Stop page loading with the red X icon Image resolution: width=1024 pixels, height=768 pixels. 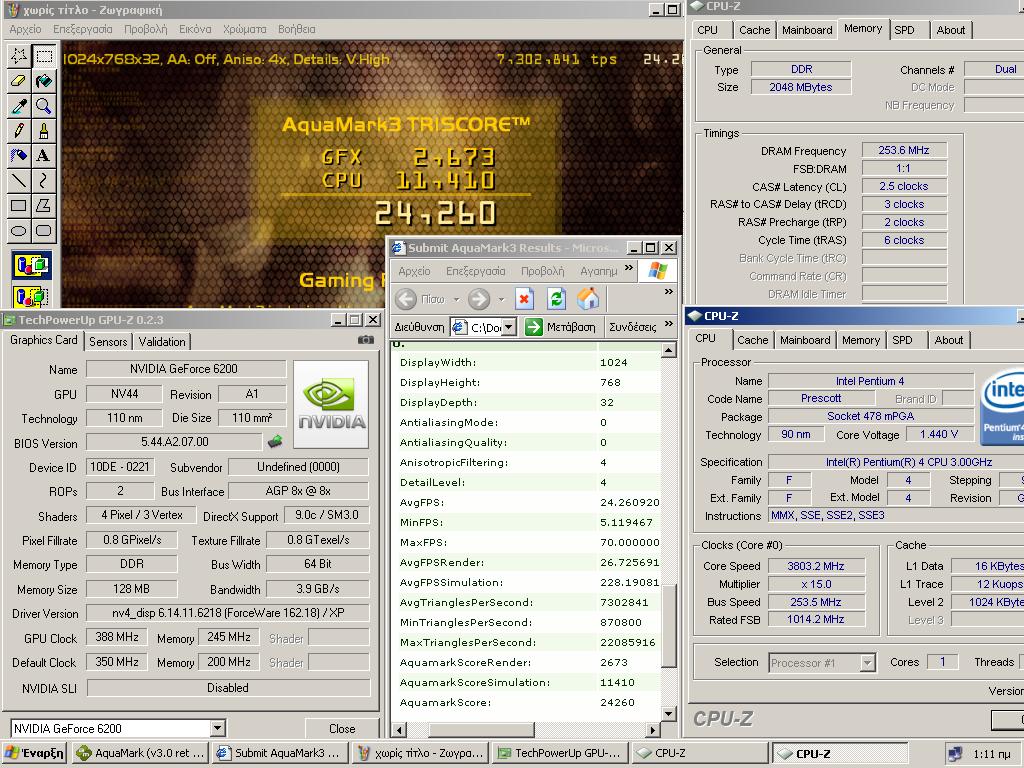click(524, 300)
